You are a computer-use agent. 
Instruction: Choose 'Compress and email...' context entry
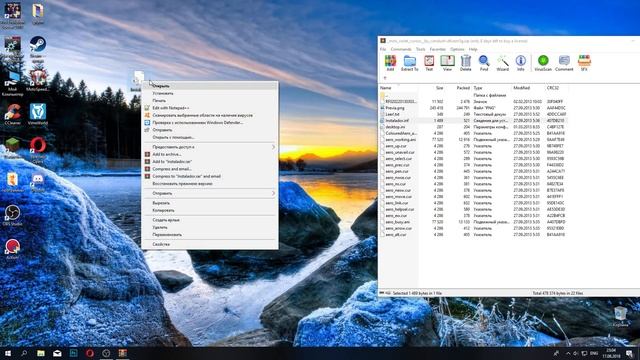click(210, 169)
